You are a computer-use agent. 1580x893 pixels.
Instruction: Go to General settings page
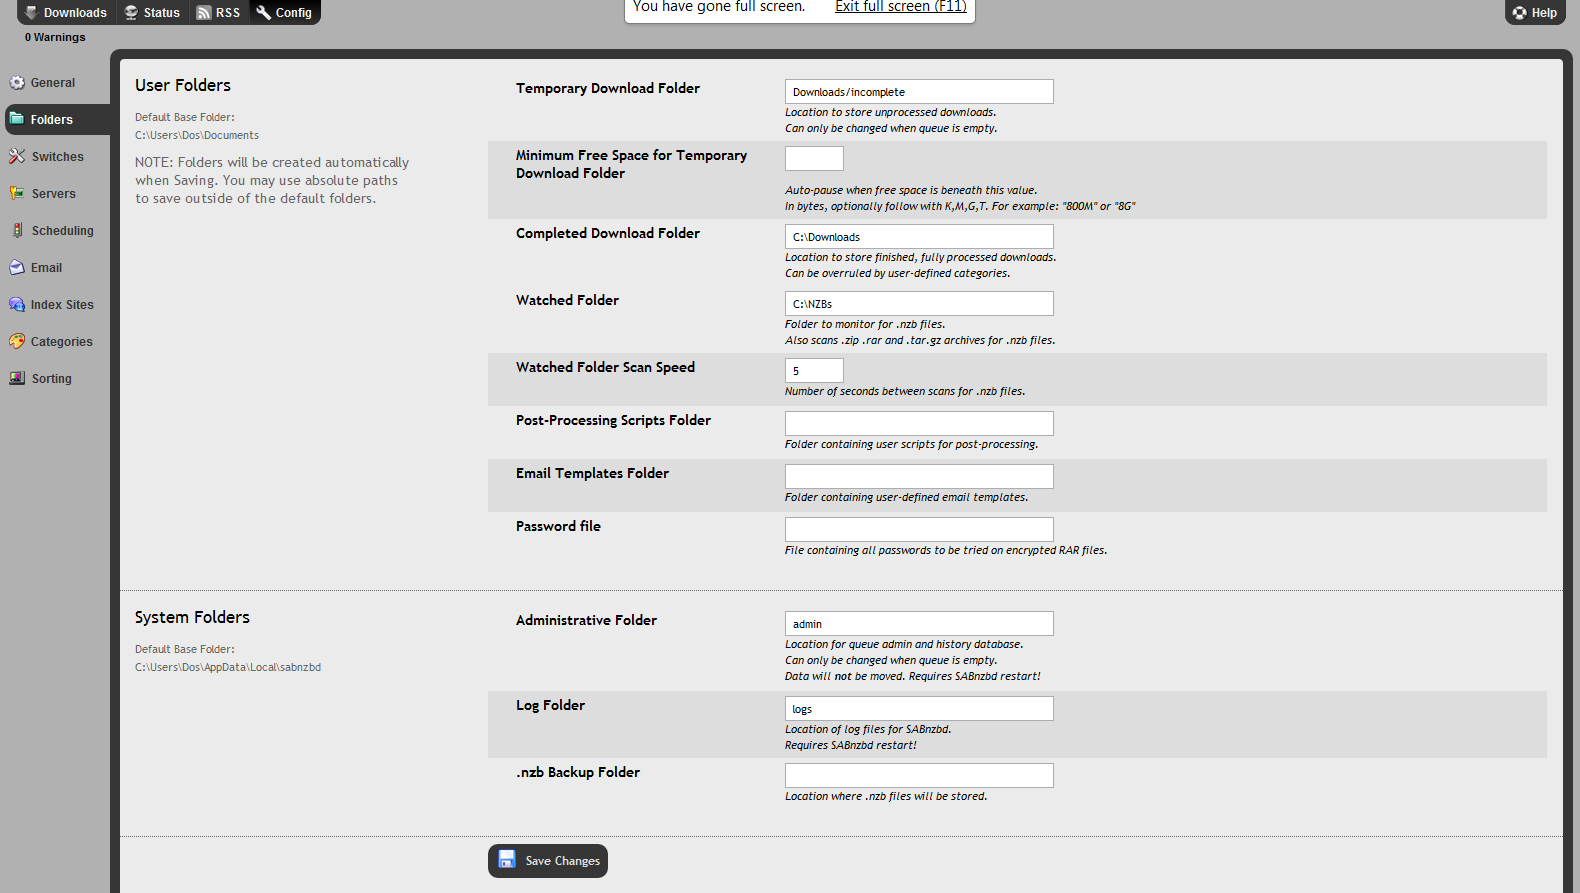pos(53,83)
